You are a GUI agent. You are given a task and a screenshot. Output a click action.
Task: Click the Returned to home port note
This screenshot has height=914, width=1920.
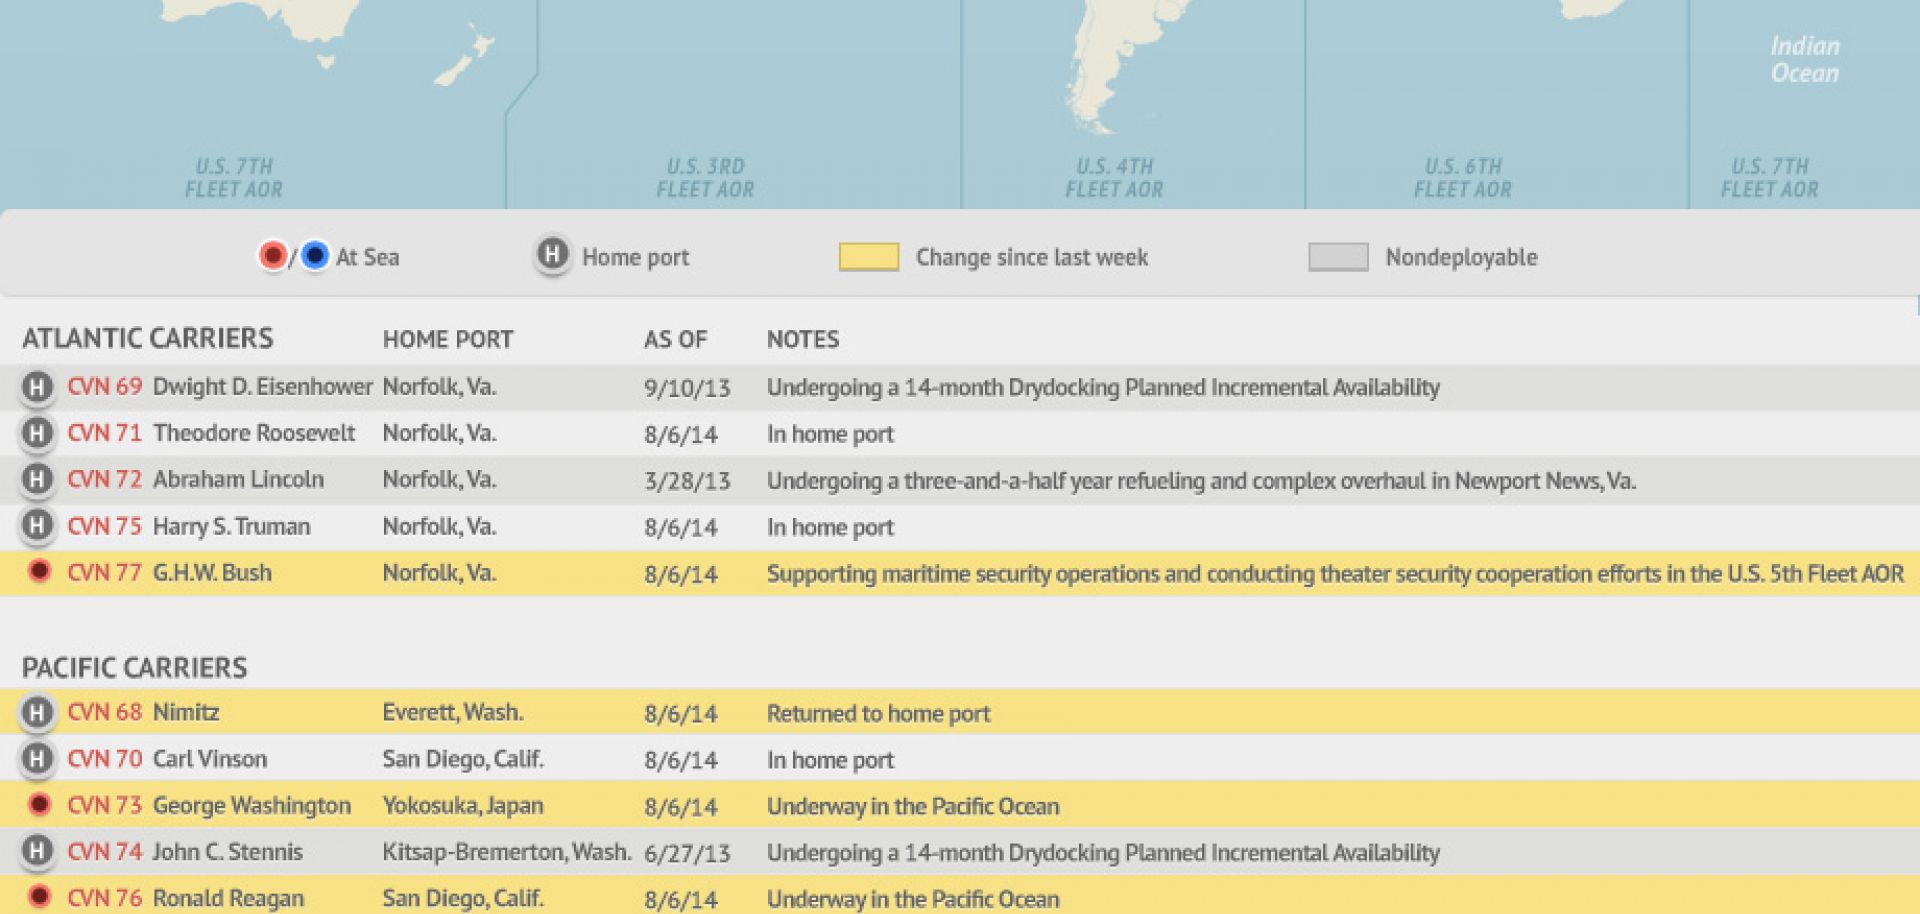tap(878, 713)
